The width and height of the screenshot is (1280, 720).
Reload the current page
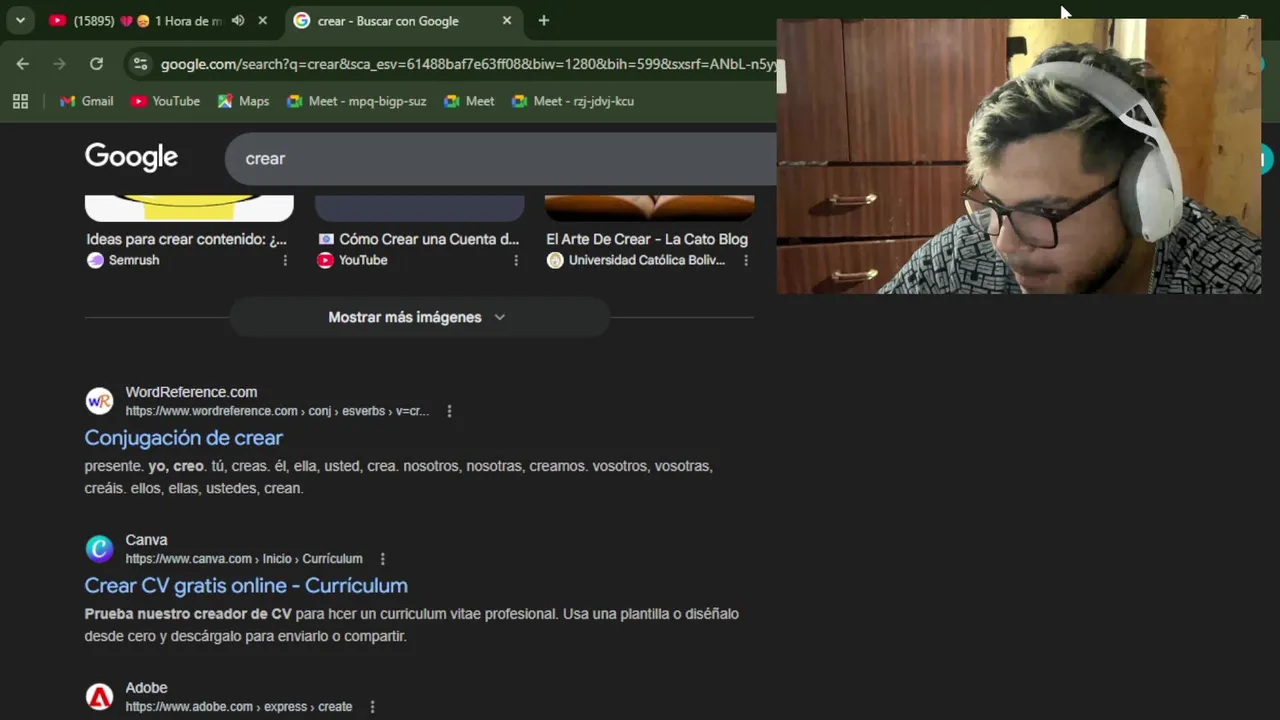click(96, 64)
